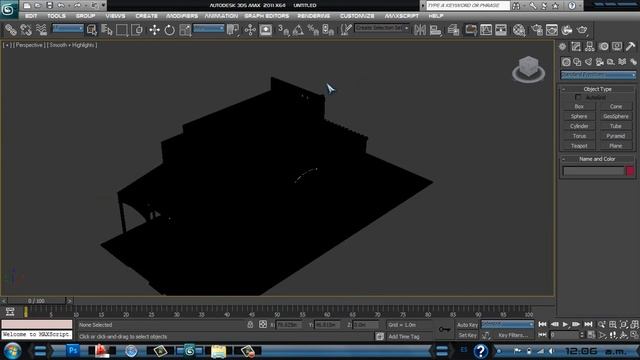
Task: Open the Tools menu
Action: (56, 16)
